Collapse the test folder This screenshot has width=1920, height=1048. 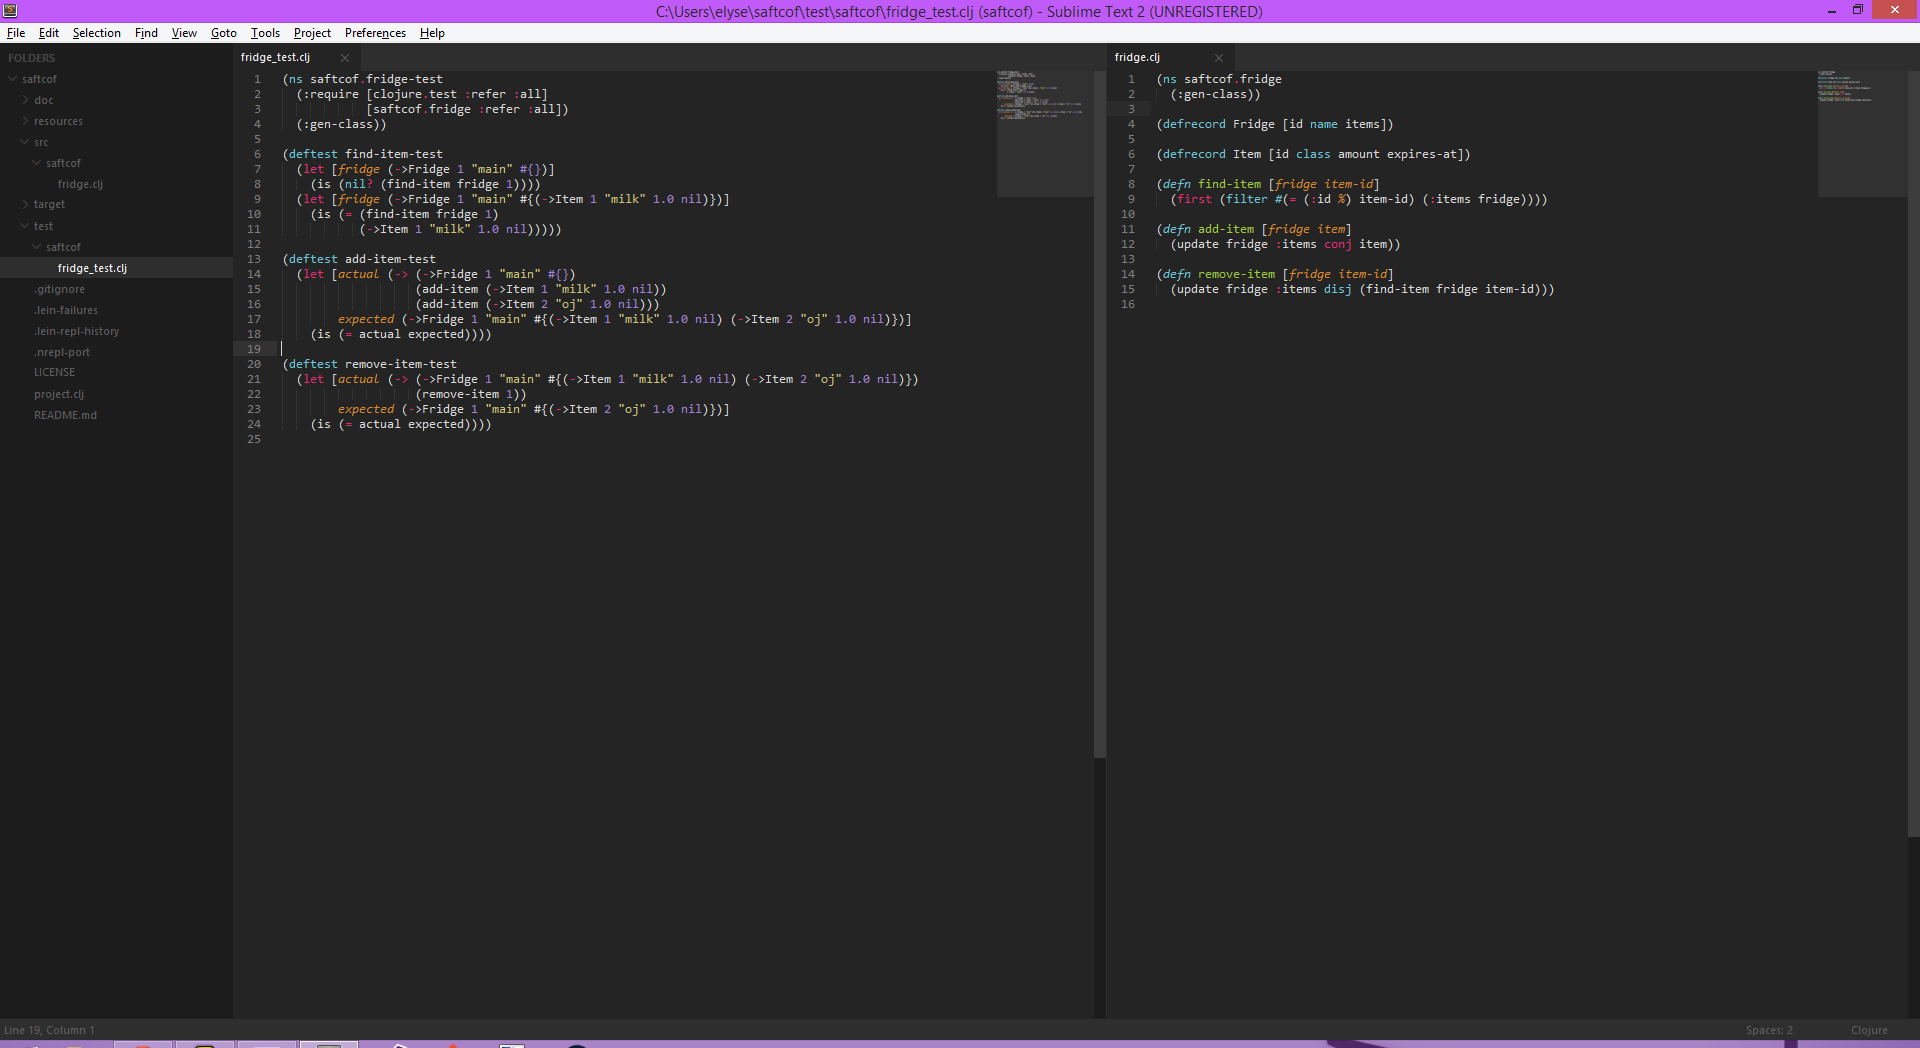click(25, 226)
